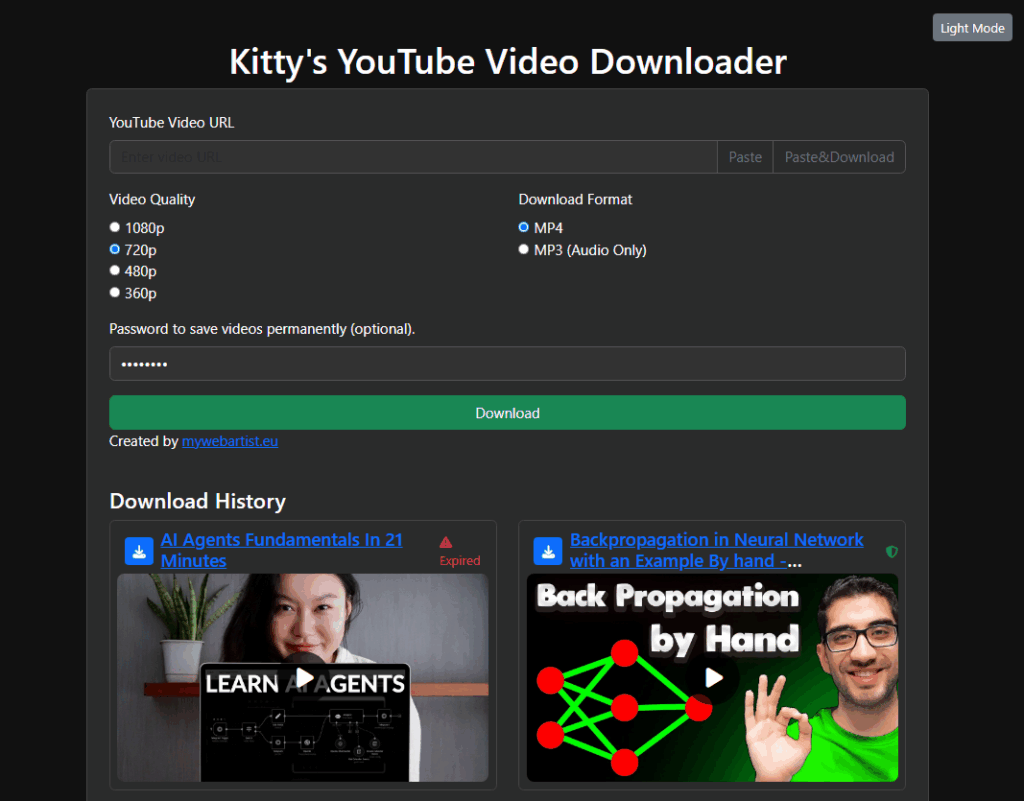This screenshot has height=801, width=1024.
Task: Play the Learn AI Agents video
Action: tap(304, 678)
